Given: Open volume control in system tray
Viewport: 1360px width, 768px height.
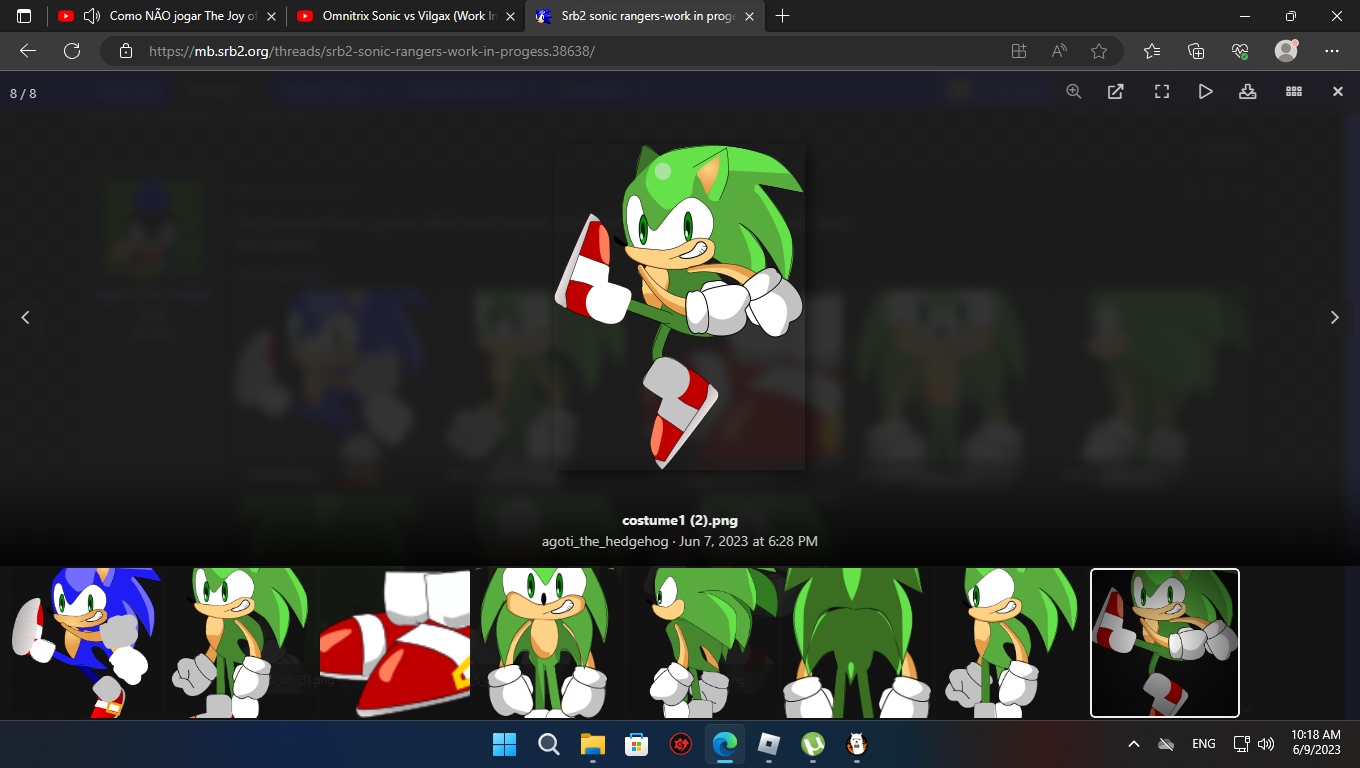Looking at the screenshot, I should click(1266, 744).
